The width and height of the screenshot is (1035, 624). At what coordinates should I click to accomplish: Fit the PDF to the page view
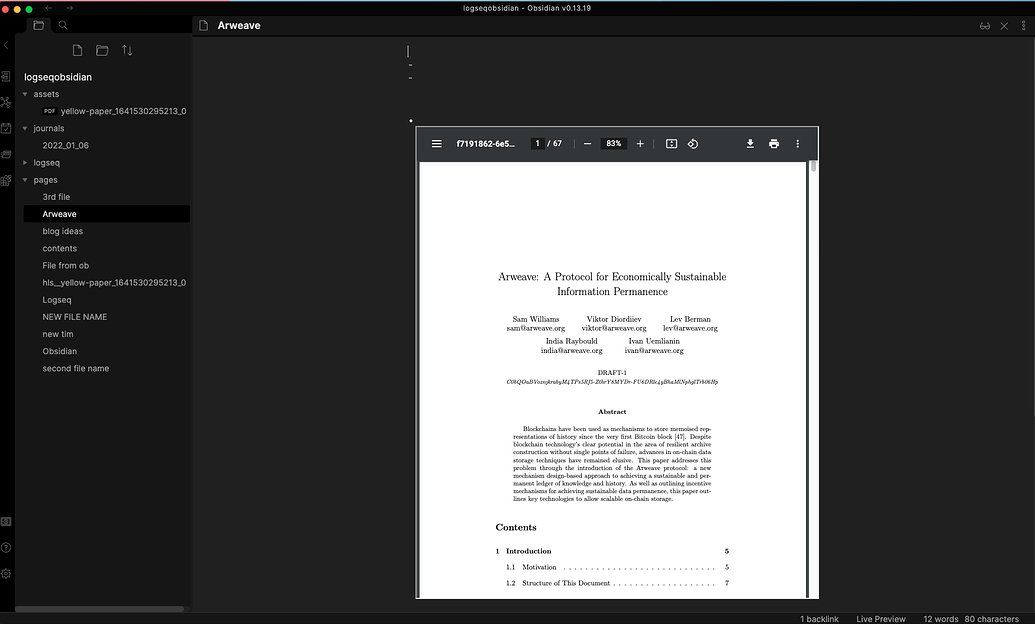[x=671, y=143]
